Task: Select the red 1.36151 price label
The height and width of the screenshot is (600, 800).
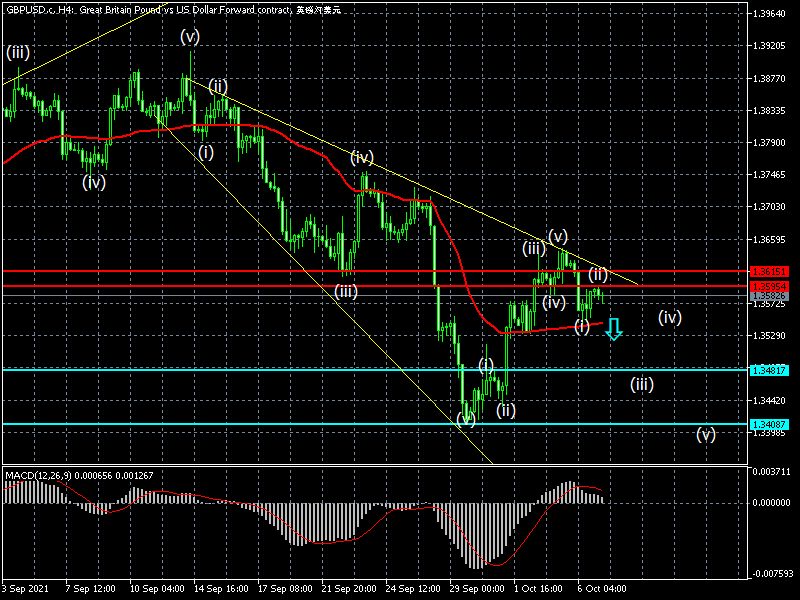Action: [x=770, y=271]
